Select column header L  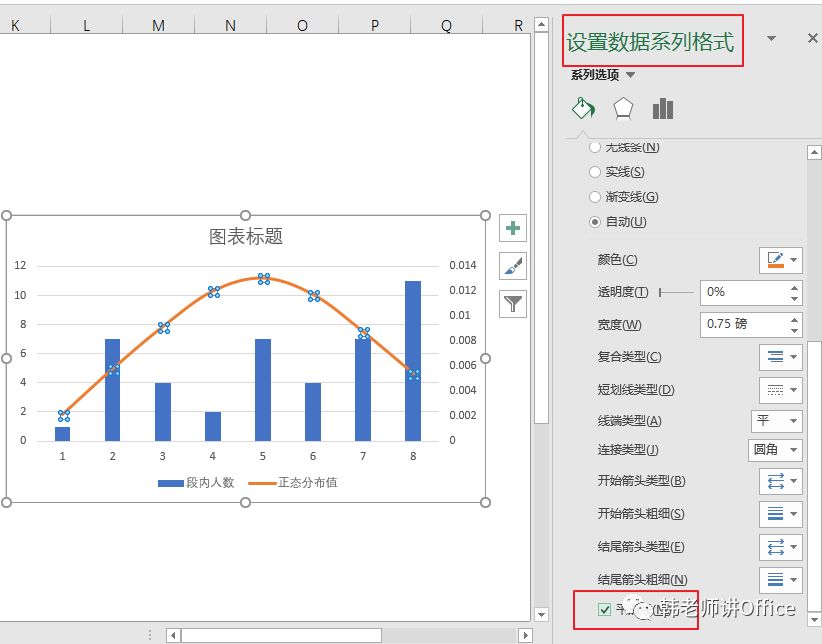coord(86,25)
